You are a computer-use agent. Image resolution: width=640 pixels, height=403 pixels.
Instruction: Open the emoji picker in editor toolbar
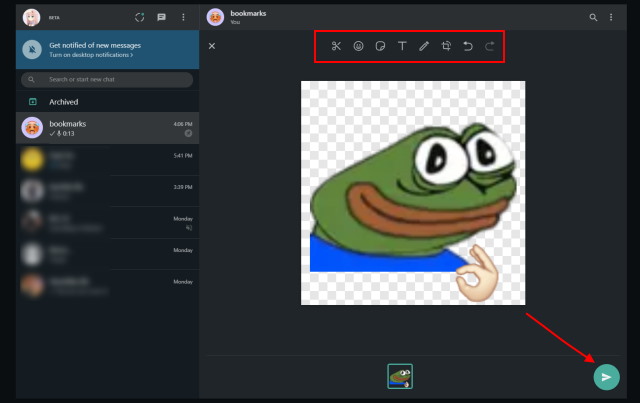[358, 46]
